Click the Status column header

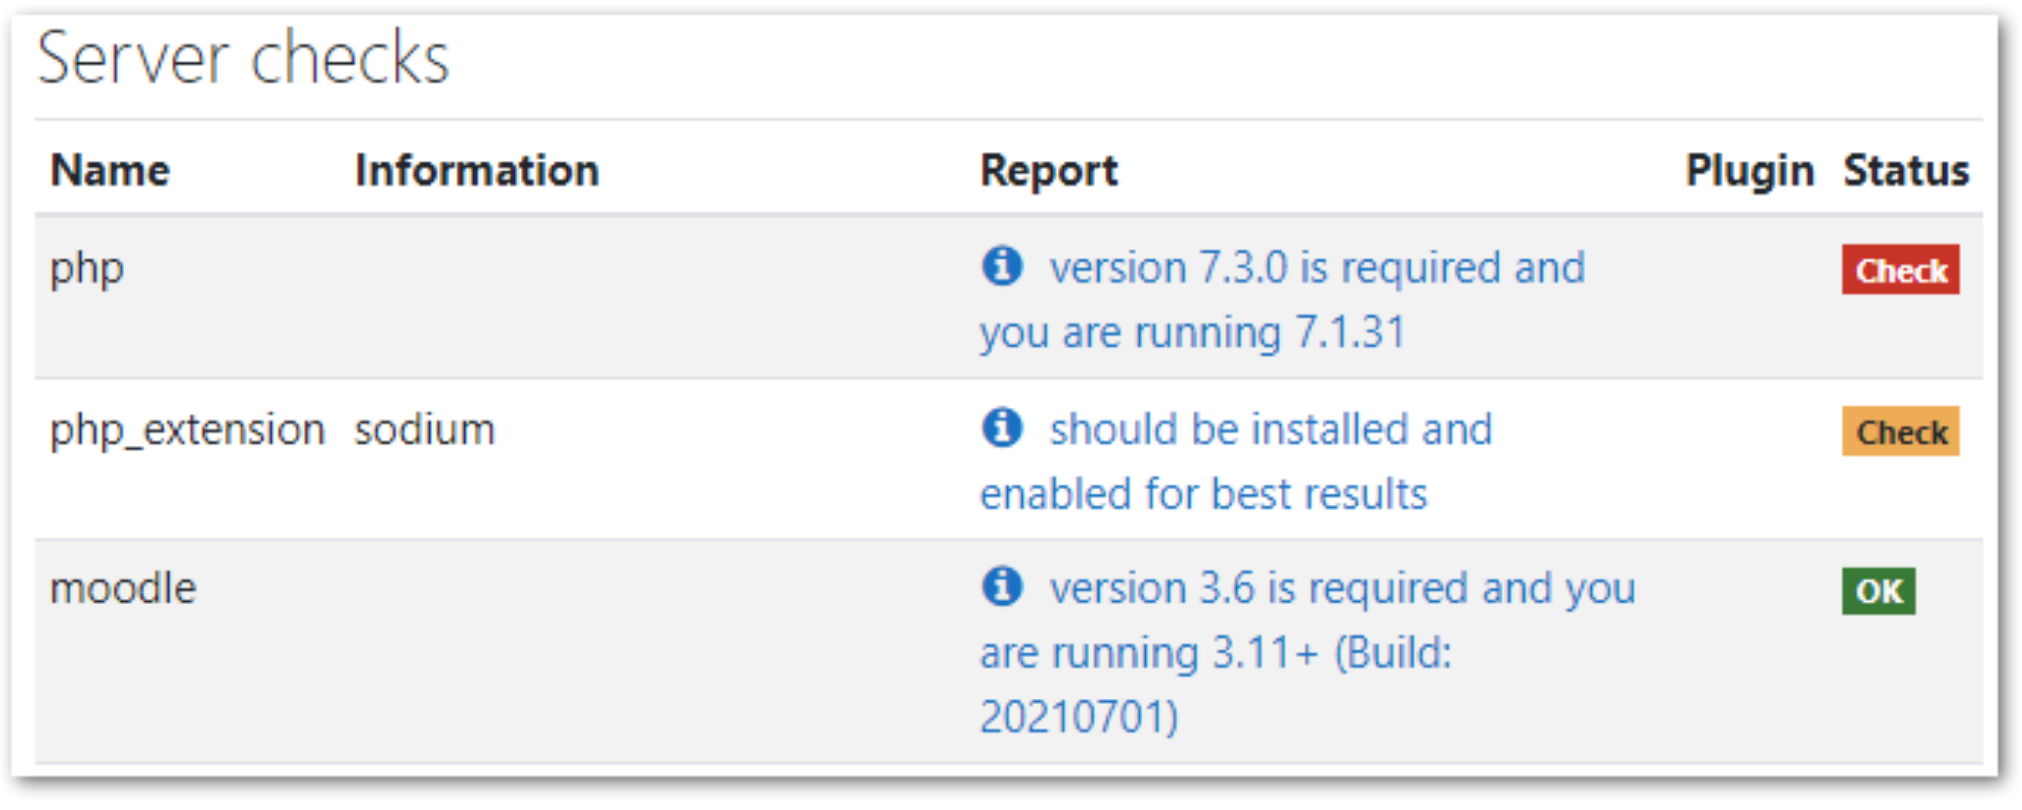pyautogui.click(x=1905, y=171)
